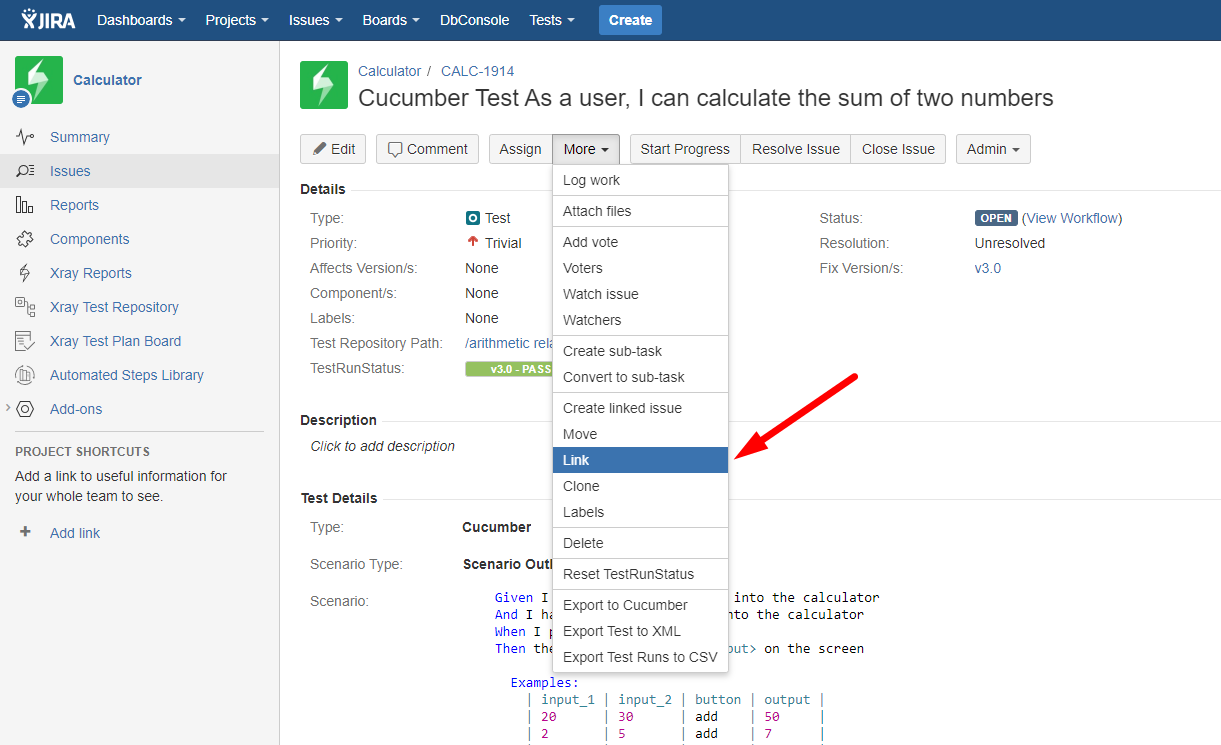Choose Add vote in the menu
1221x745 pixels.
(641, 242)
